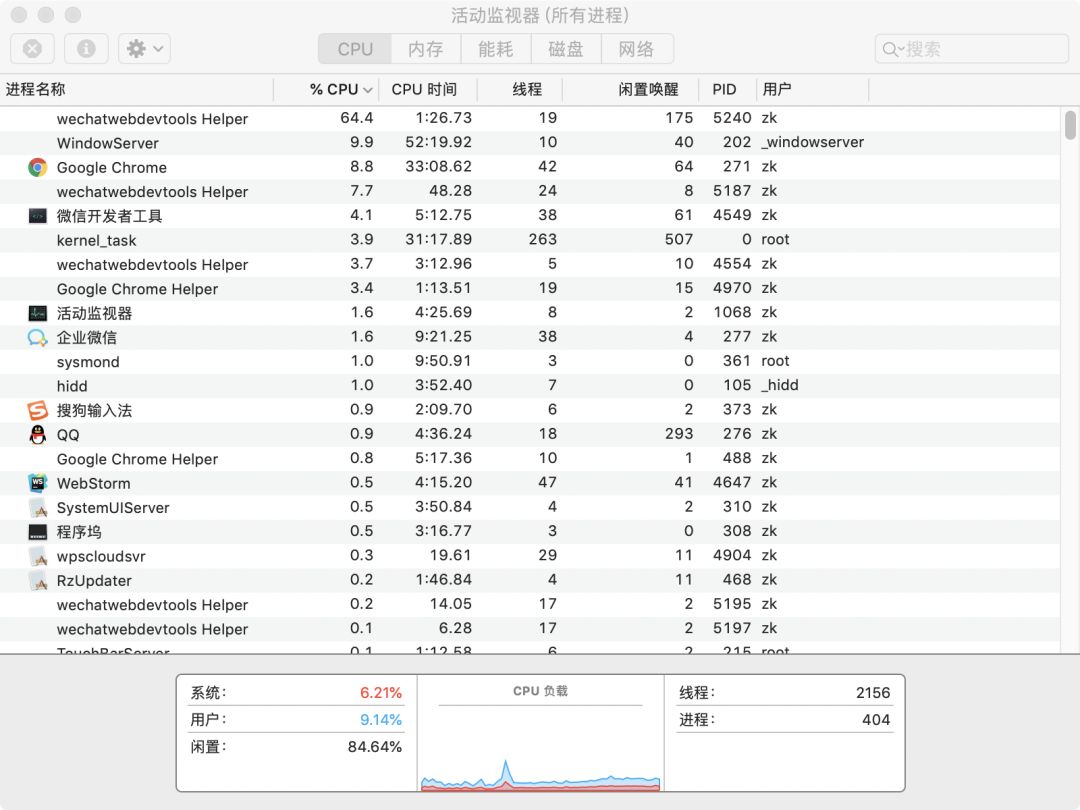Screen dimensions: 1080x810
Task: Select the WindowServer process row
Action: [530, 143]
